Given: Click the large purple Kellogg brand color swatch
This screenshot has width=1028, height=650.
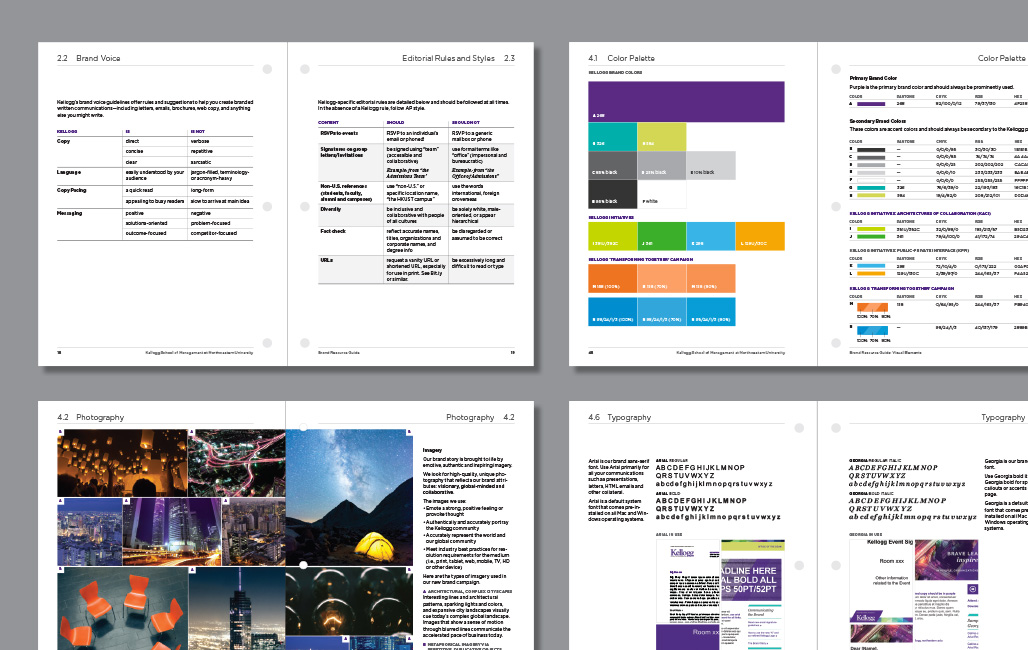Looking at the screenshot, I should (x=686, y=102).
